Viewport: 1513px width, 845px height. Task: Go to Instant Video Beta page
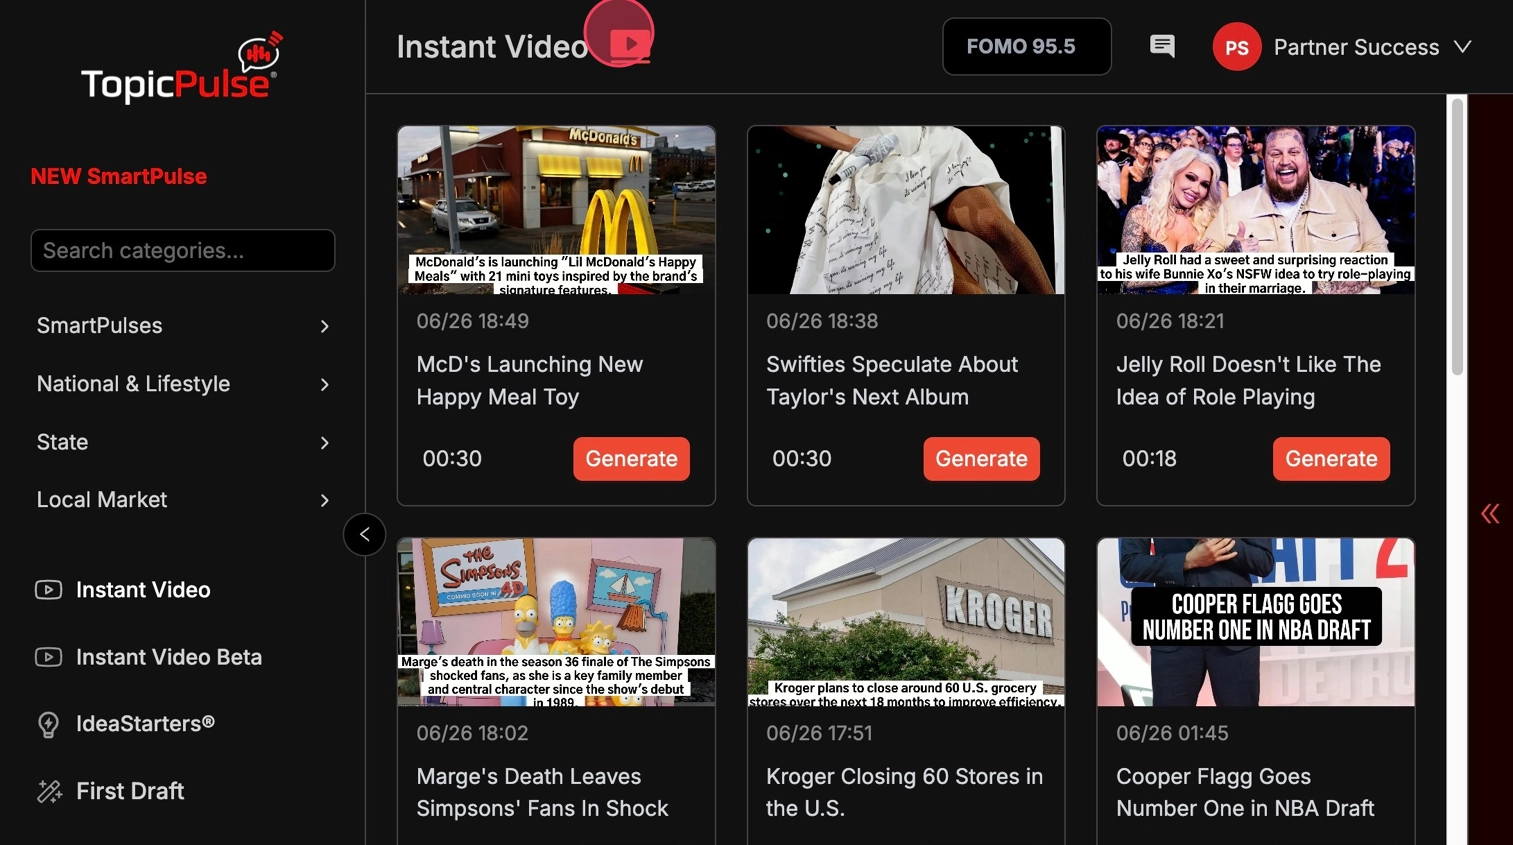169,657
